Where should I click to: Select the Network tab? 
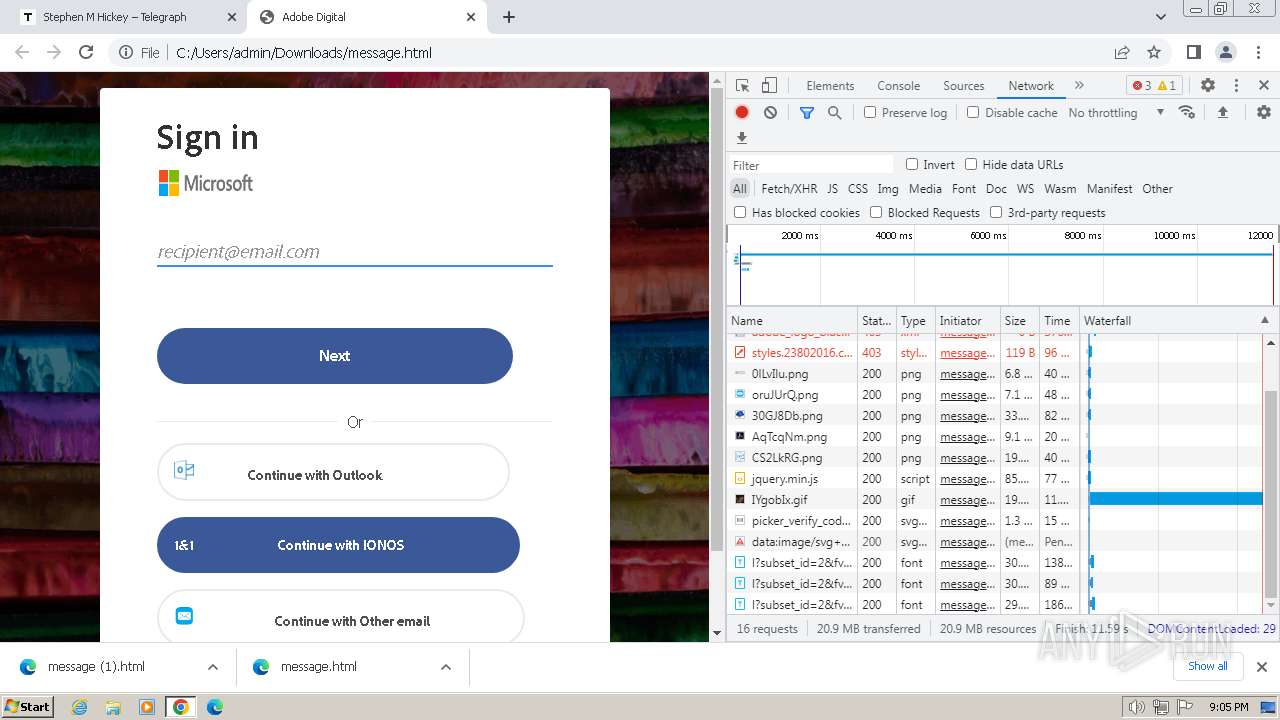tap(1031, 86)
